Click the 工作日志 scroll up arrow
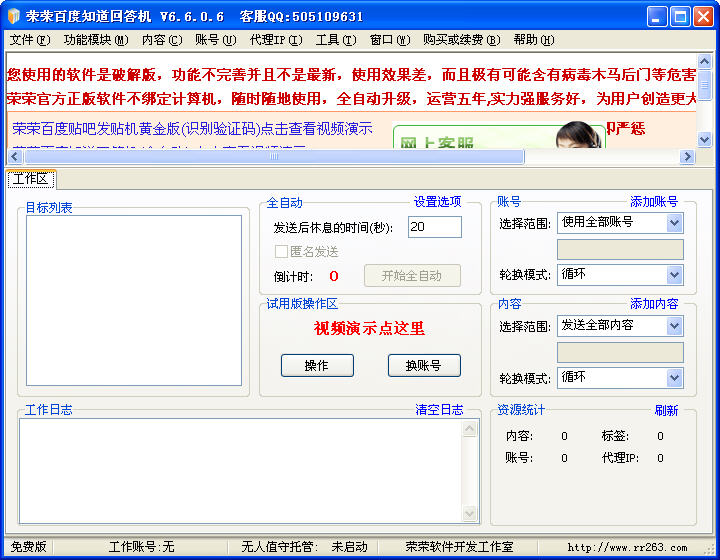 (x=470, y=429)
